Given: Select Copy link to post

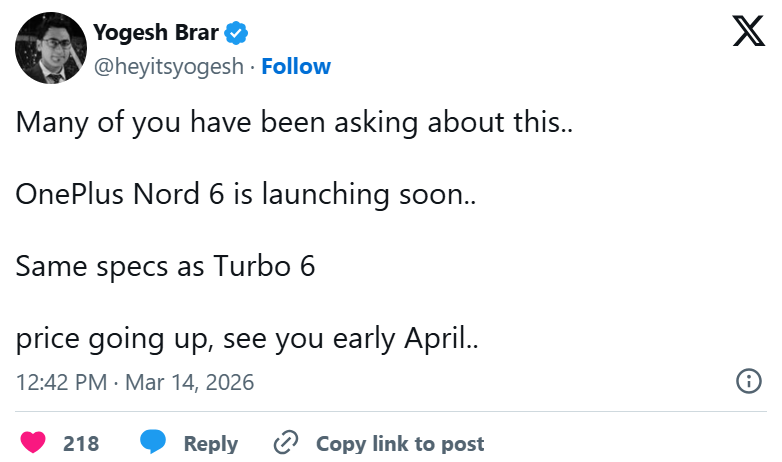Looking at the screenshot, I should coord(400,443).
